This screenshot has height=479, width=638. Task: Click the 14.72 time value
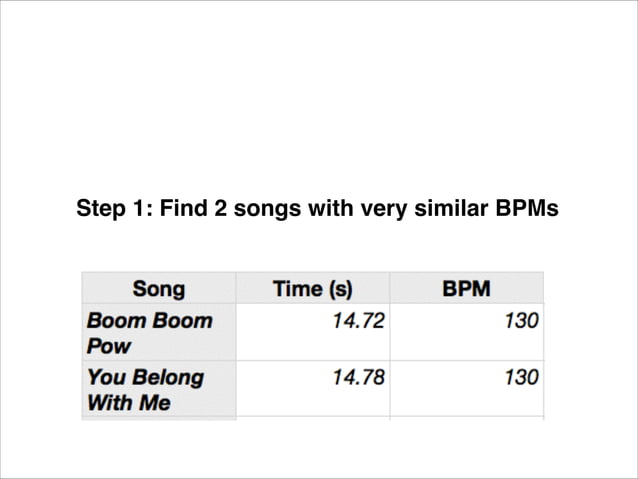tap(359, 321)
